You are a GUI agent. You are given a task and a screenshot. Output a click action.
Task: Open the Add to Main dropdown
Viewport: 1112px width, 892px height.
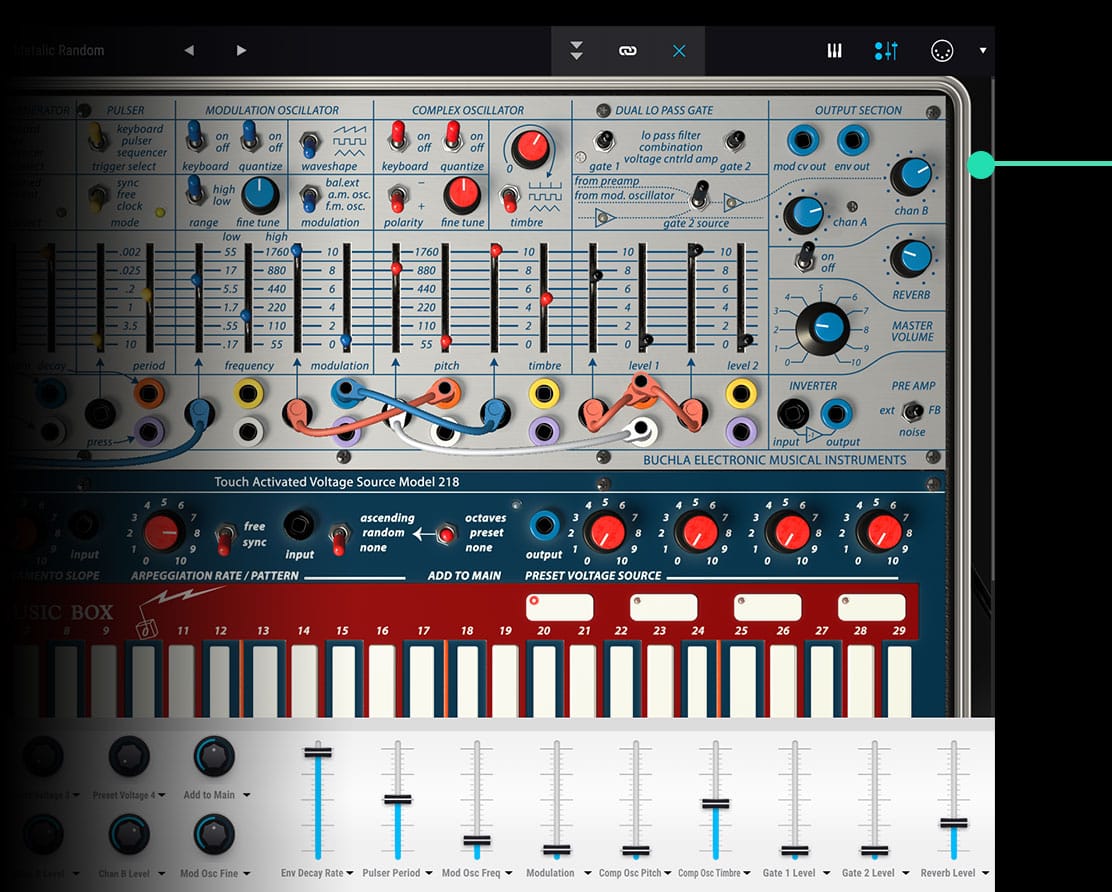pyautogui.click(x=247, y=796)
